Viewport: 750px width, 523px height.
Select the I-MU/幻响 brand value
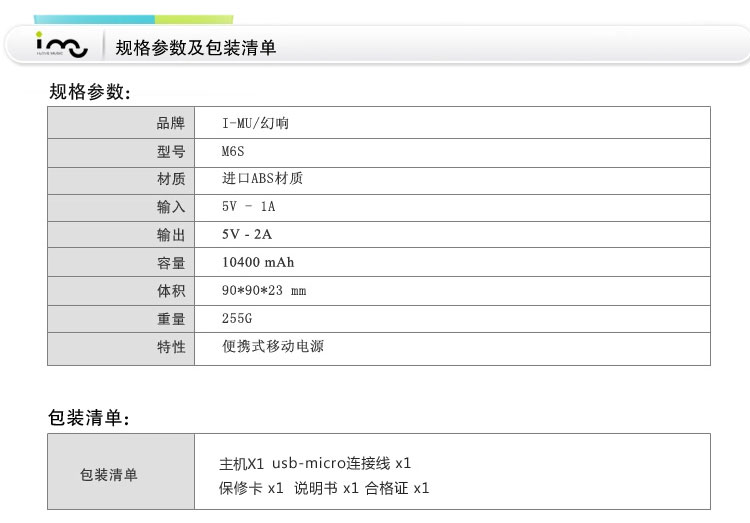[x=256, y=124]
